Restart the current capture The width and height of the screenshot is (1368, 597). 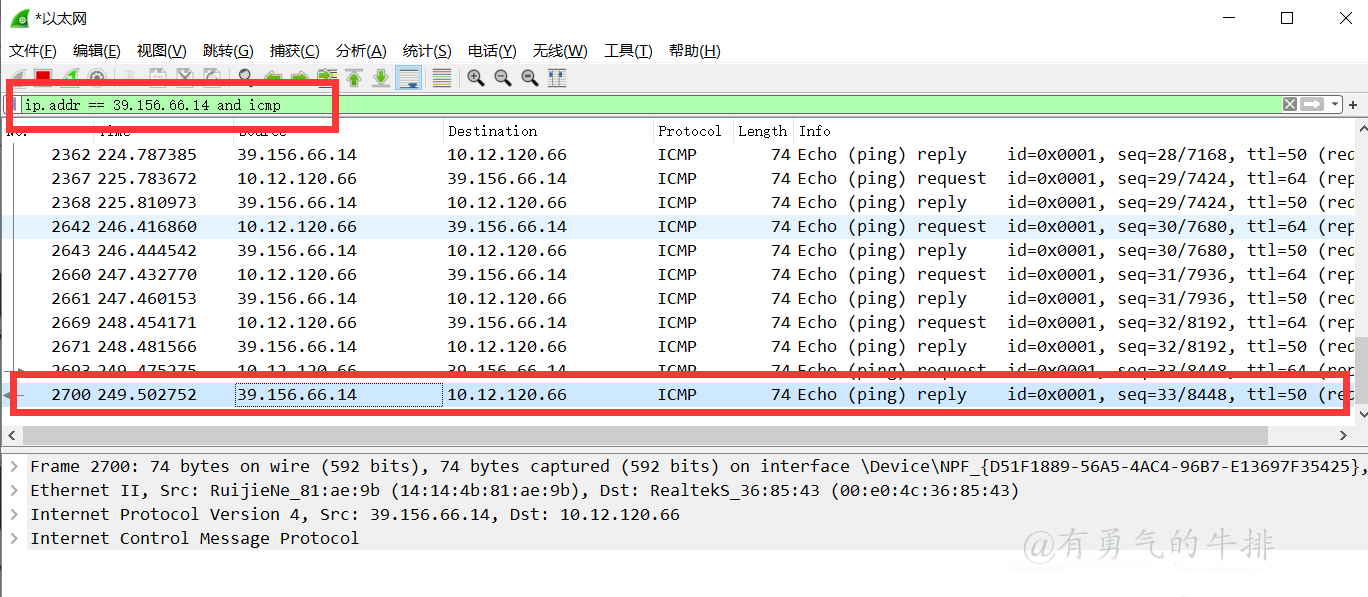coord(70,78)
